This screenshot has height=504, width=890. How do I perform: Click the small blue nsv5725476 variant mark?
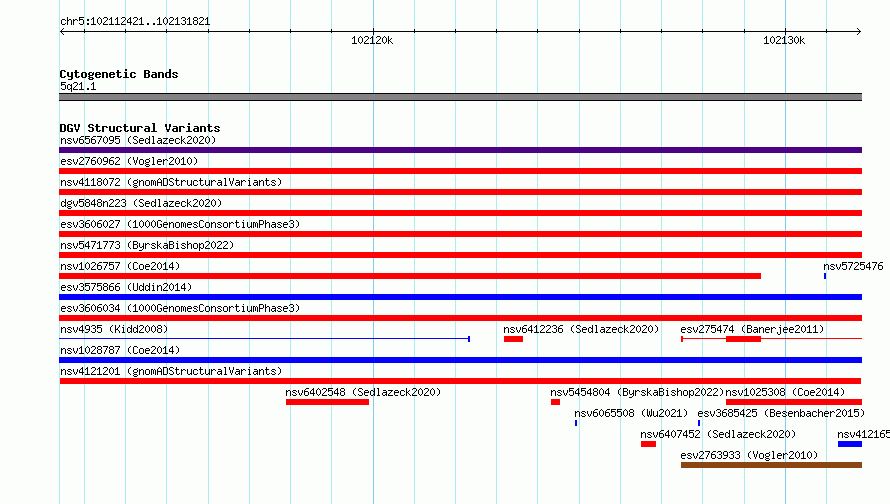pyautogui.click(x=825, y=276)
